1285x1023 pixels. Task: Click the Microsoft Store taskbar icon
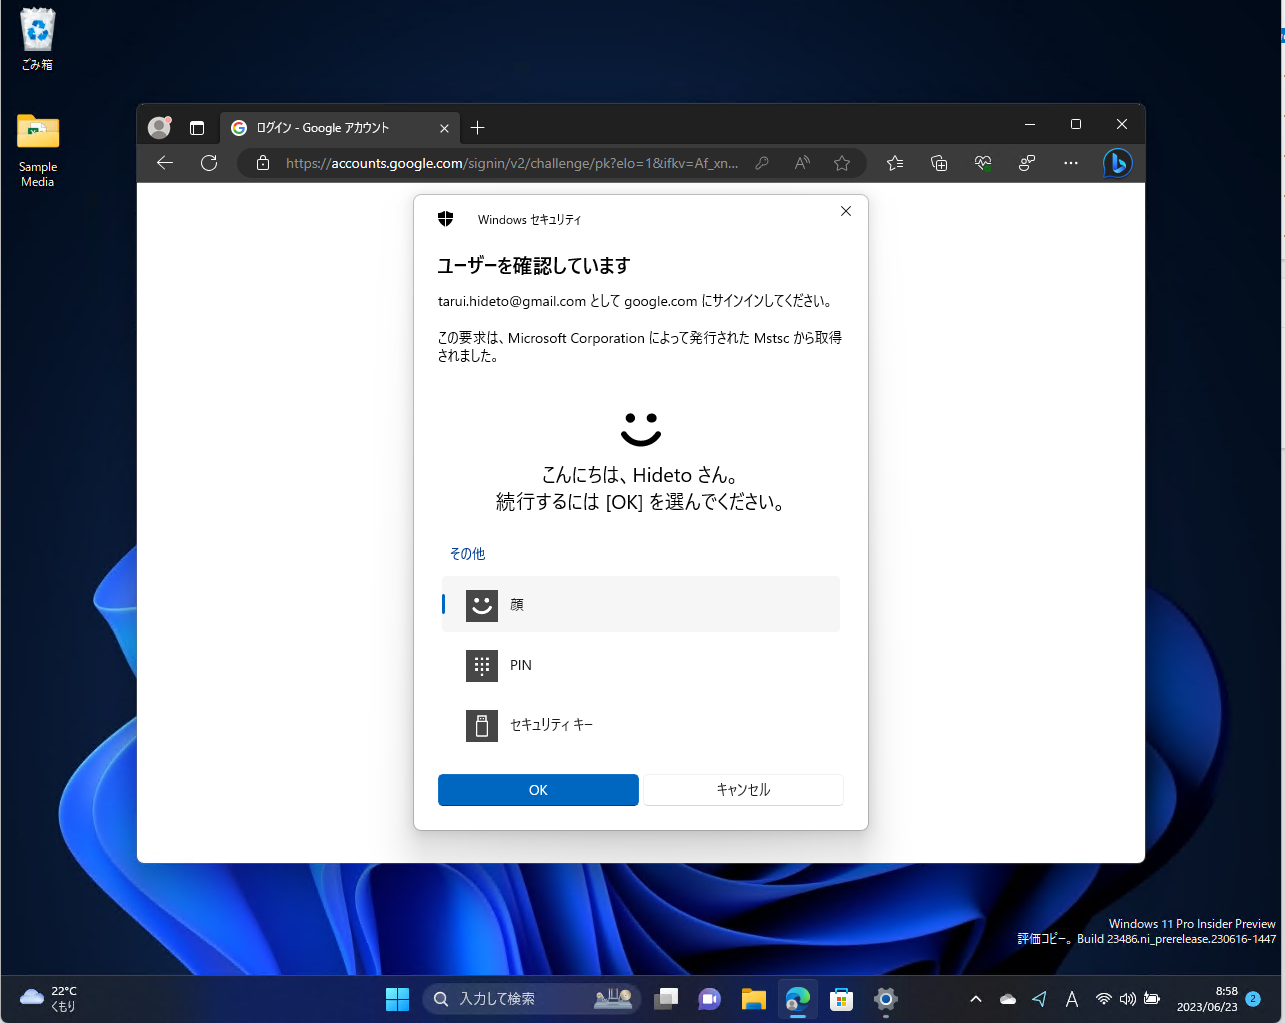[x=841, y=998]
